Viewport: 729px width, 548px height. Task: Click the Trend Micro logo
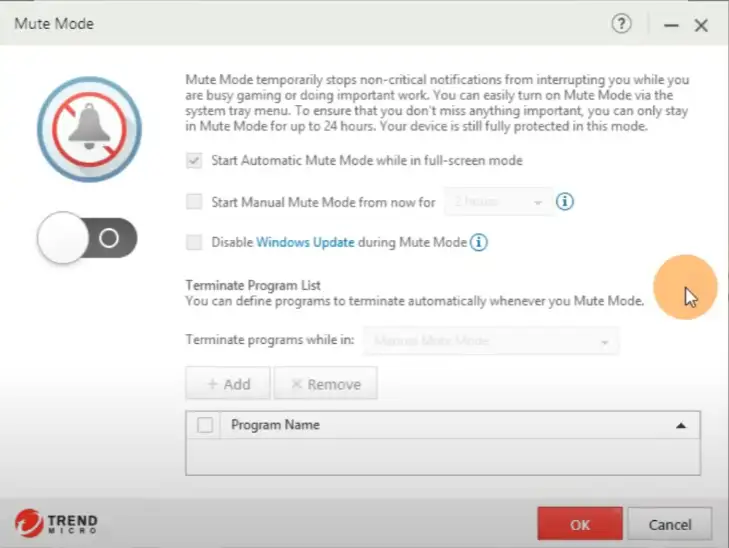57,523
